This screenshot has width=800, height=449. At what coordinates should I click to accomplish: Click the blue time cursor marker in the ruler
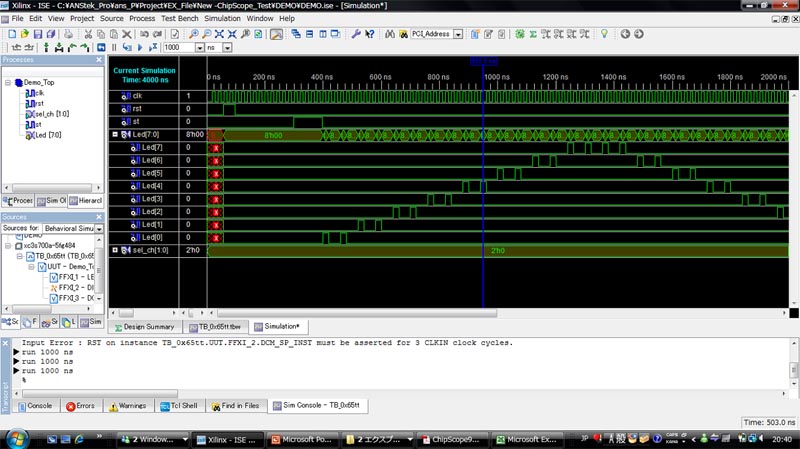point(483,61)
